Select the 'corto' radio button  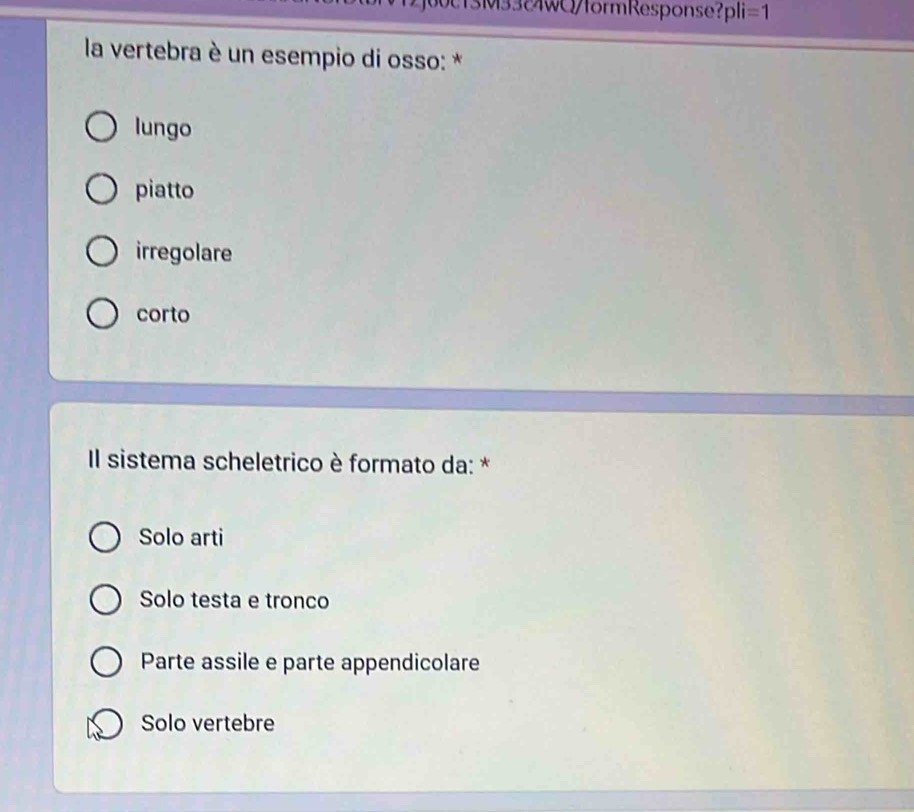pos(103,314)
